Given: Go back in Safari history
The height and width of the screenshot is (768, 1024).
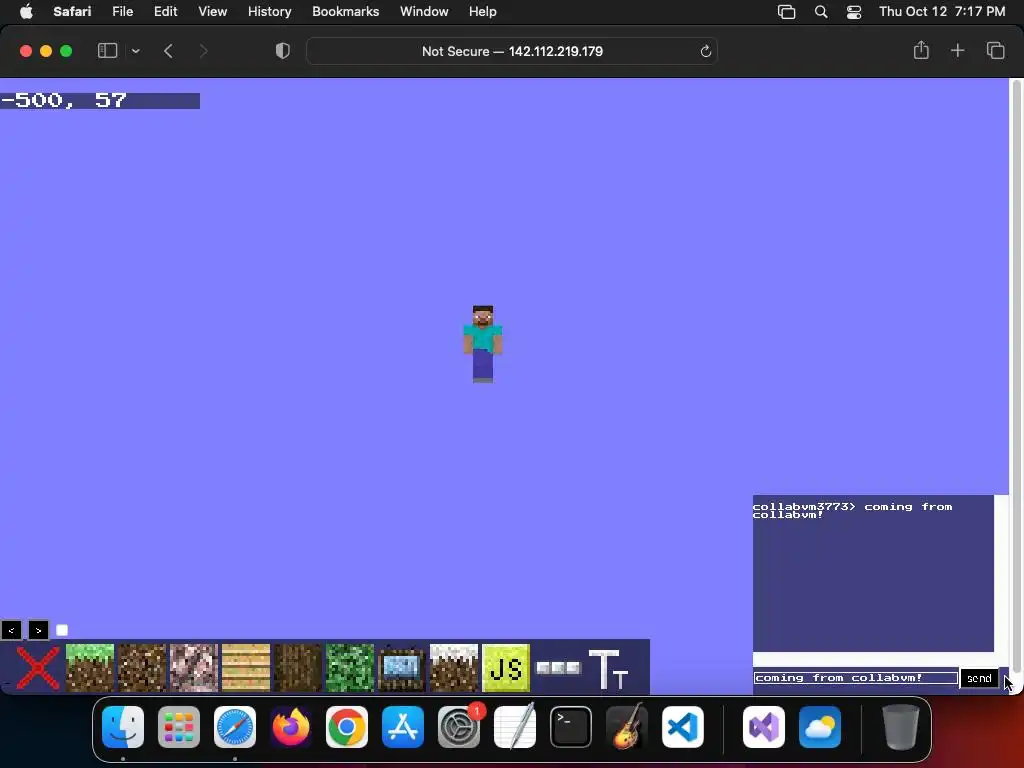Looking at the screenshot, I should (x=168, y=51).
